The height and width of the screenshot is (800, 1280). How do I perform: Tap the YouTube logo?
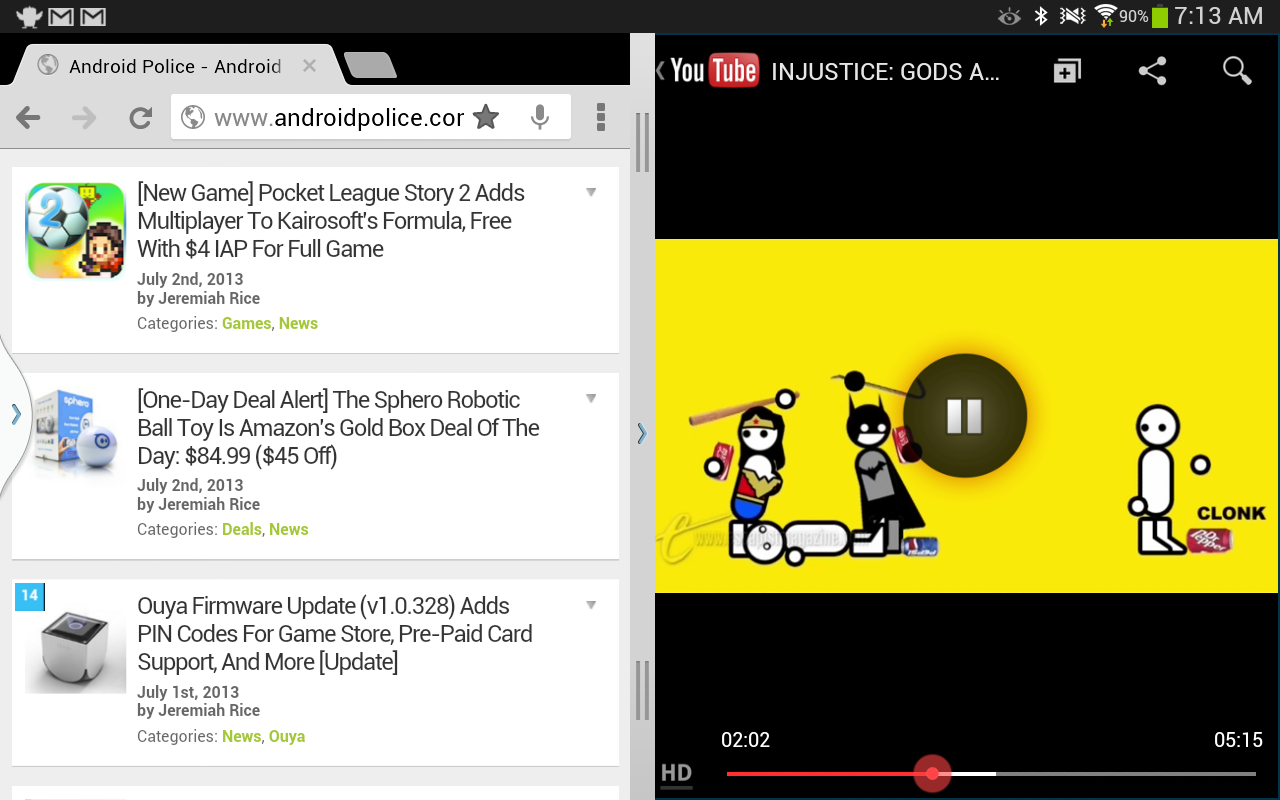tap(714, 70)
